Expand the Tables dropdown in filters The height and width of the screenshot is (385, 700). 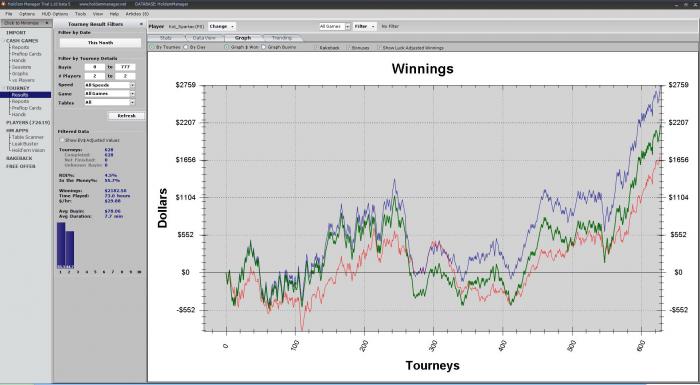pyautogui.click(x=132, y=102)
